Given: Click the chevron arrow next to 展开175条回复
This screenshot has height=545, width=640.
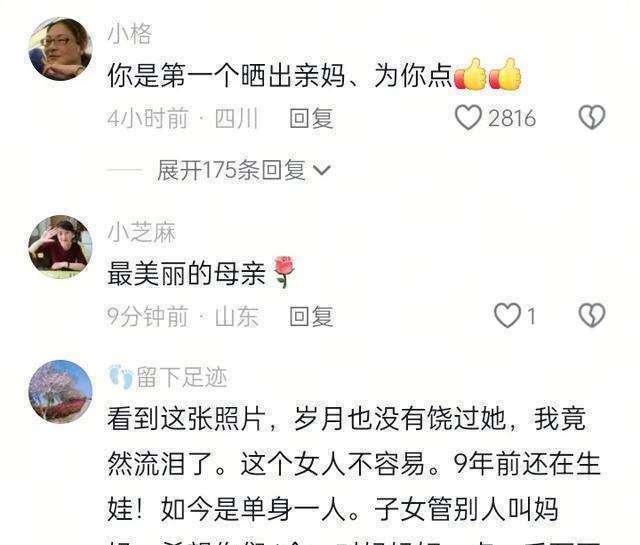Looking at the screenshot, I should (x=322, y=170).
